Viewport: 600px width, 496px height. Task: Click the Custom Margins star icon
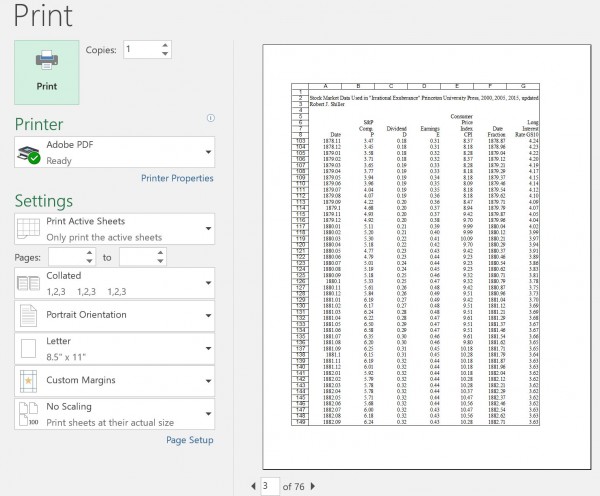[30, 381]
